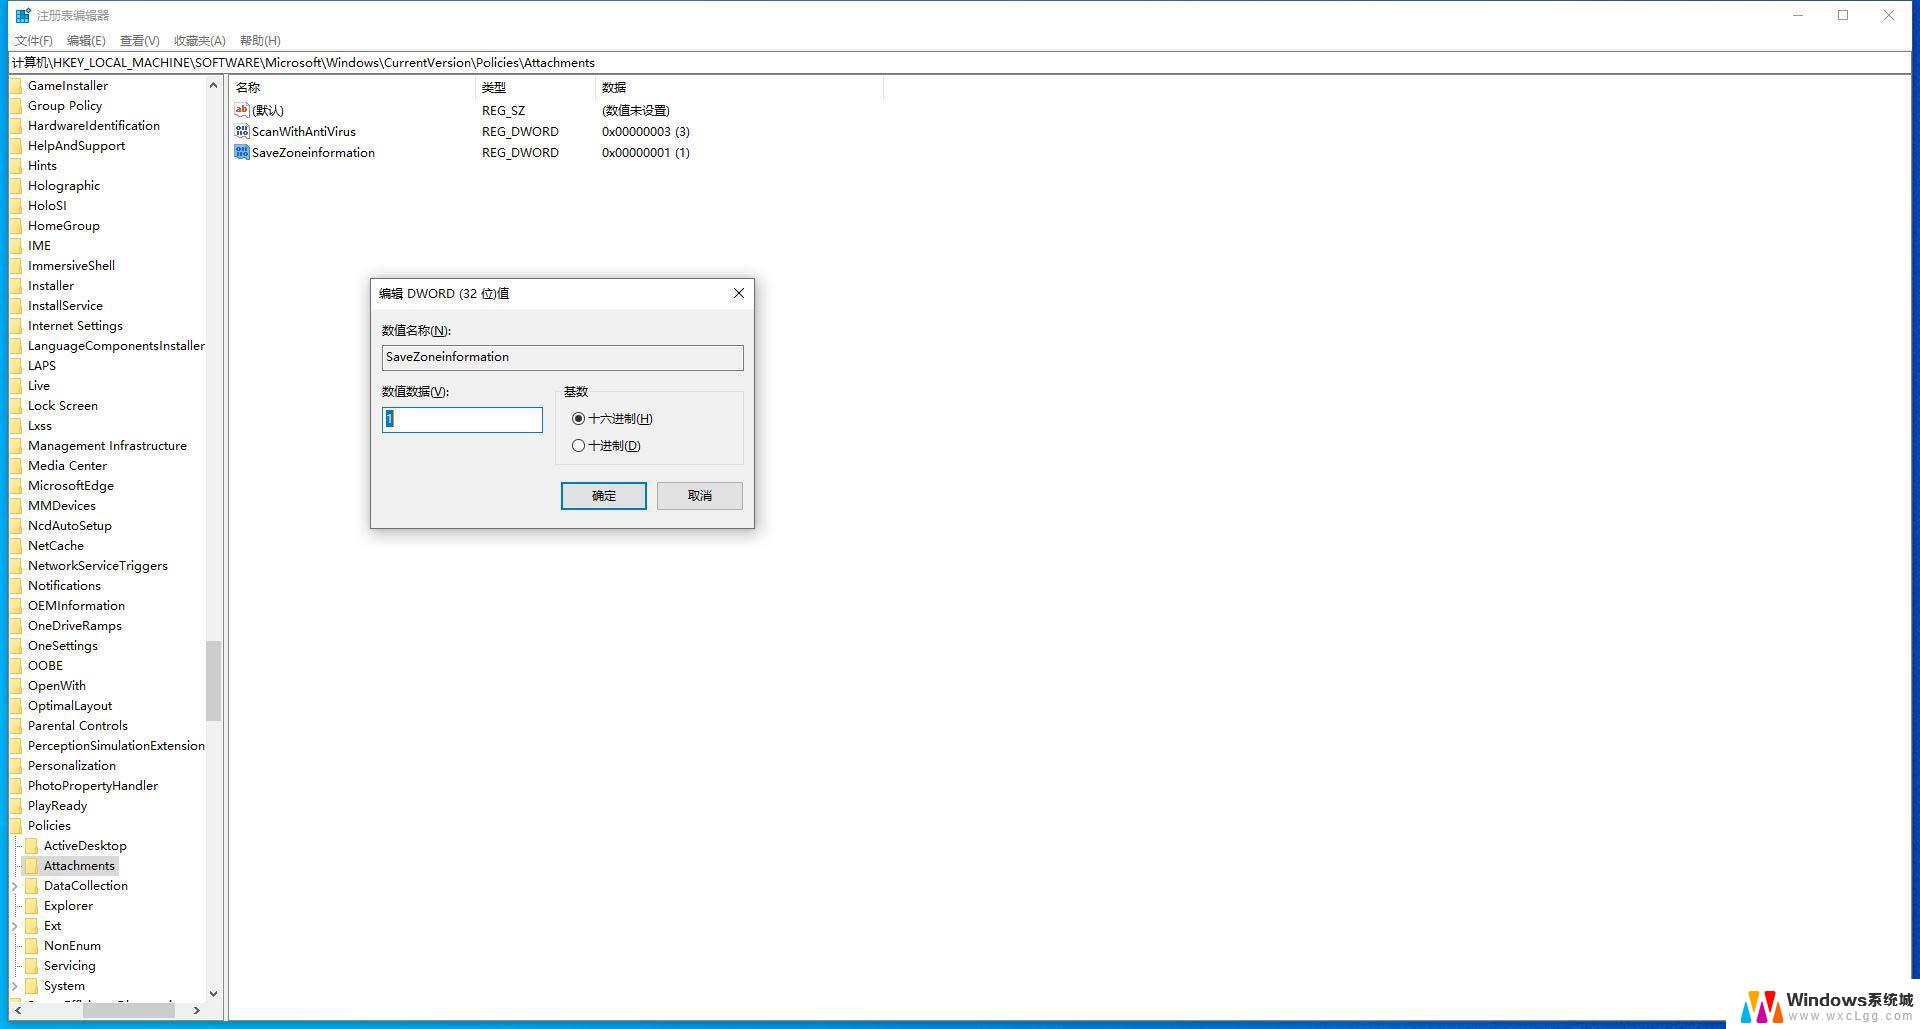
Task: Confirm the DWORD edit with 确定
Action: pyautogui.click(x=603, y=496)
